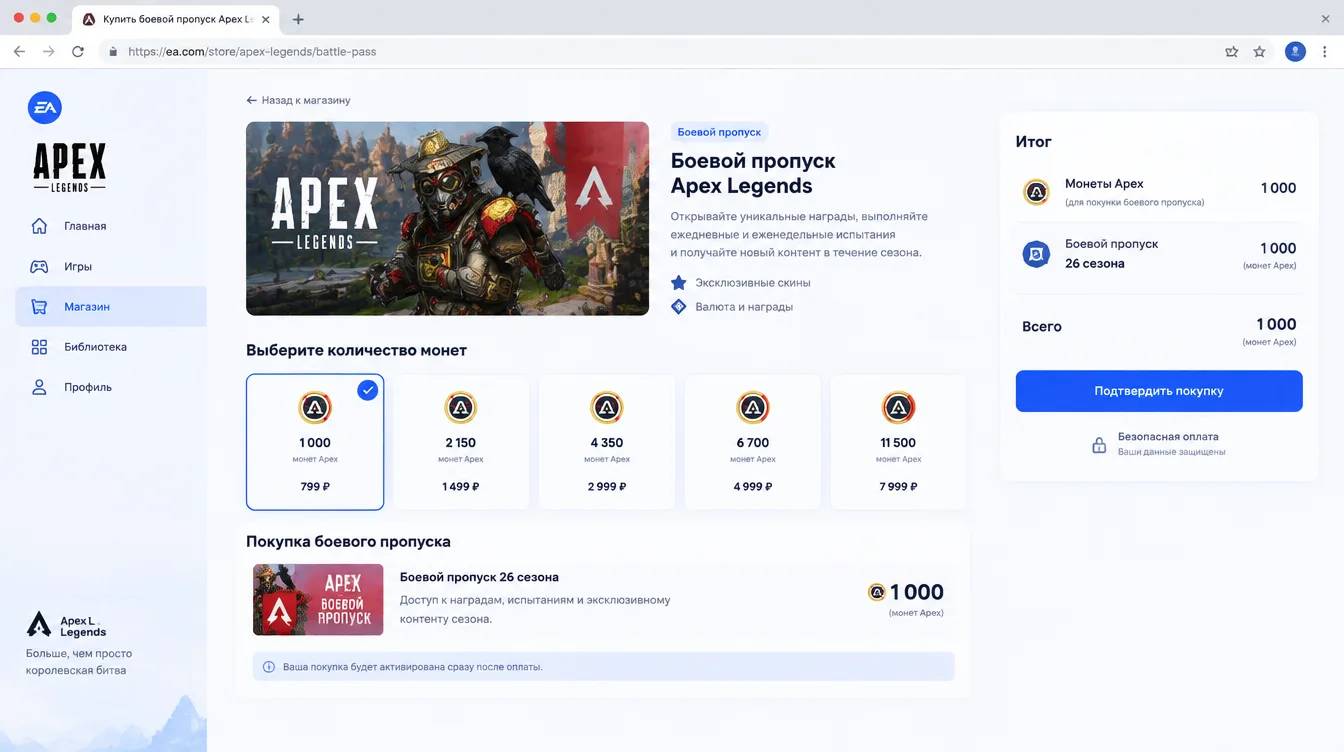Click the lock site info icon

(x=113, y=51)
